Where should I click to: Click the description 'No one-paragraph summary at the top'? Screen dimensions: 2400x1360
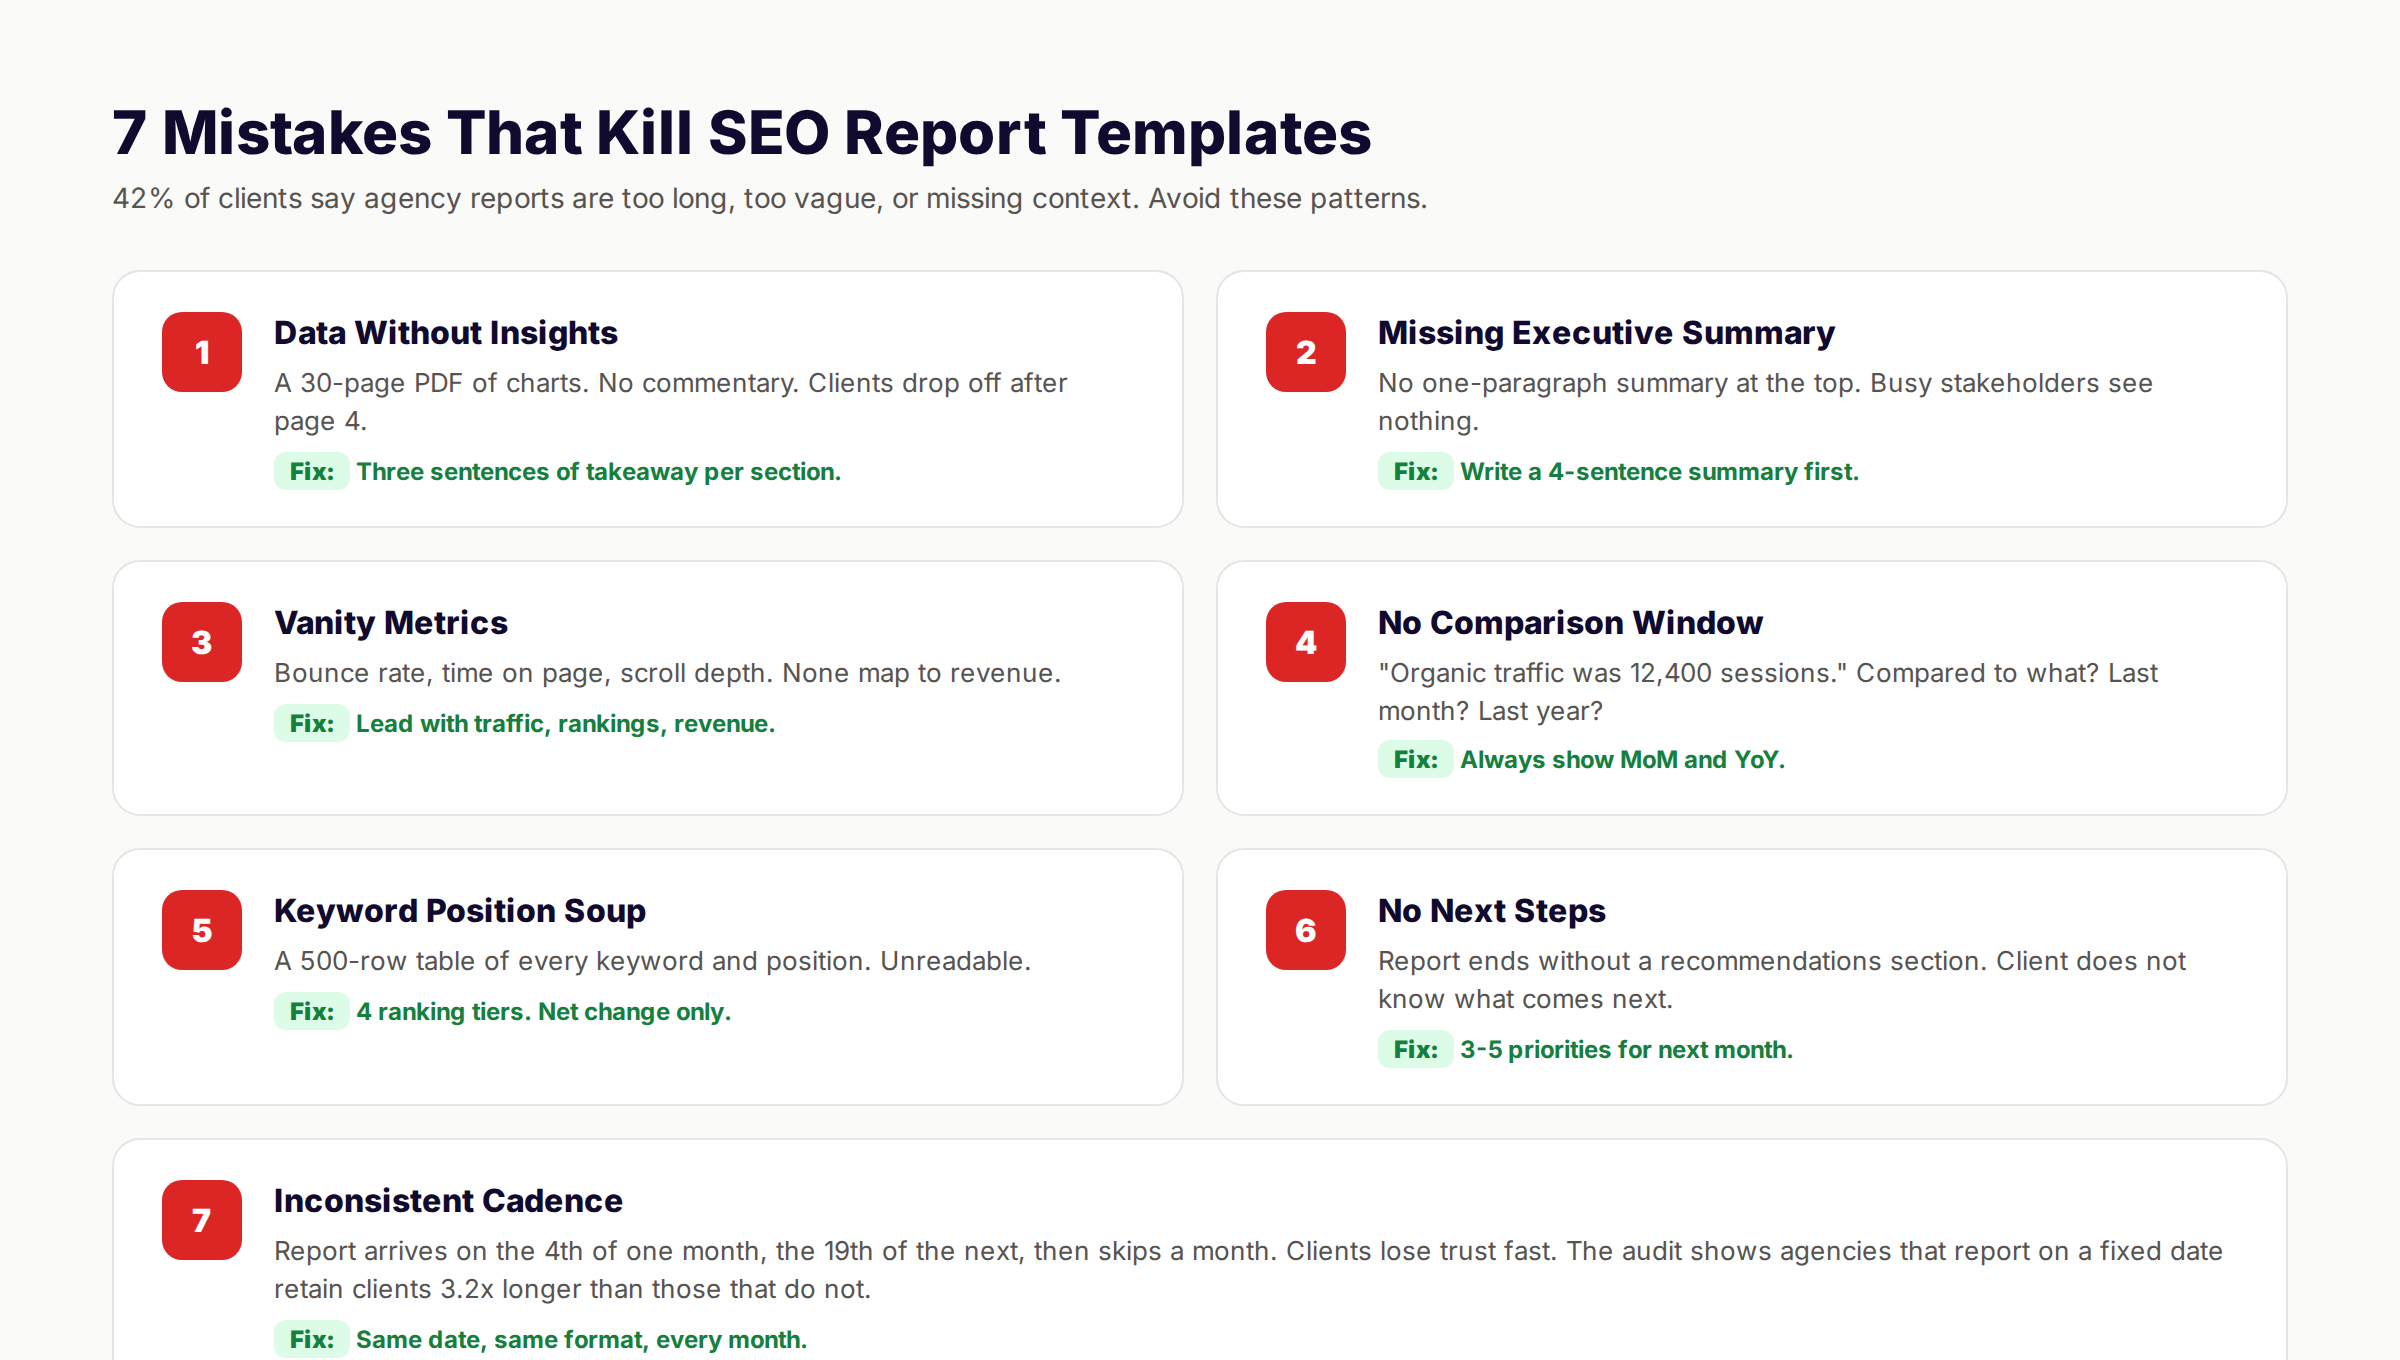1766,402
